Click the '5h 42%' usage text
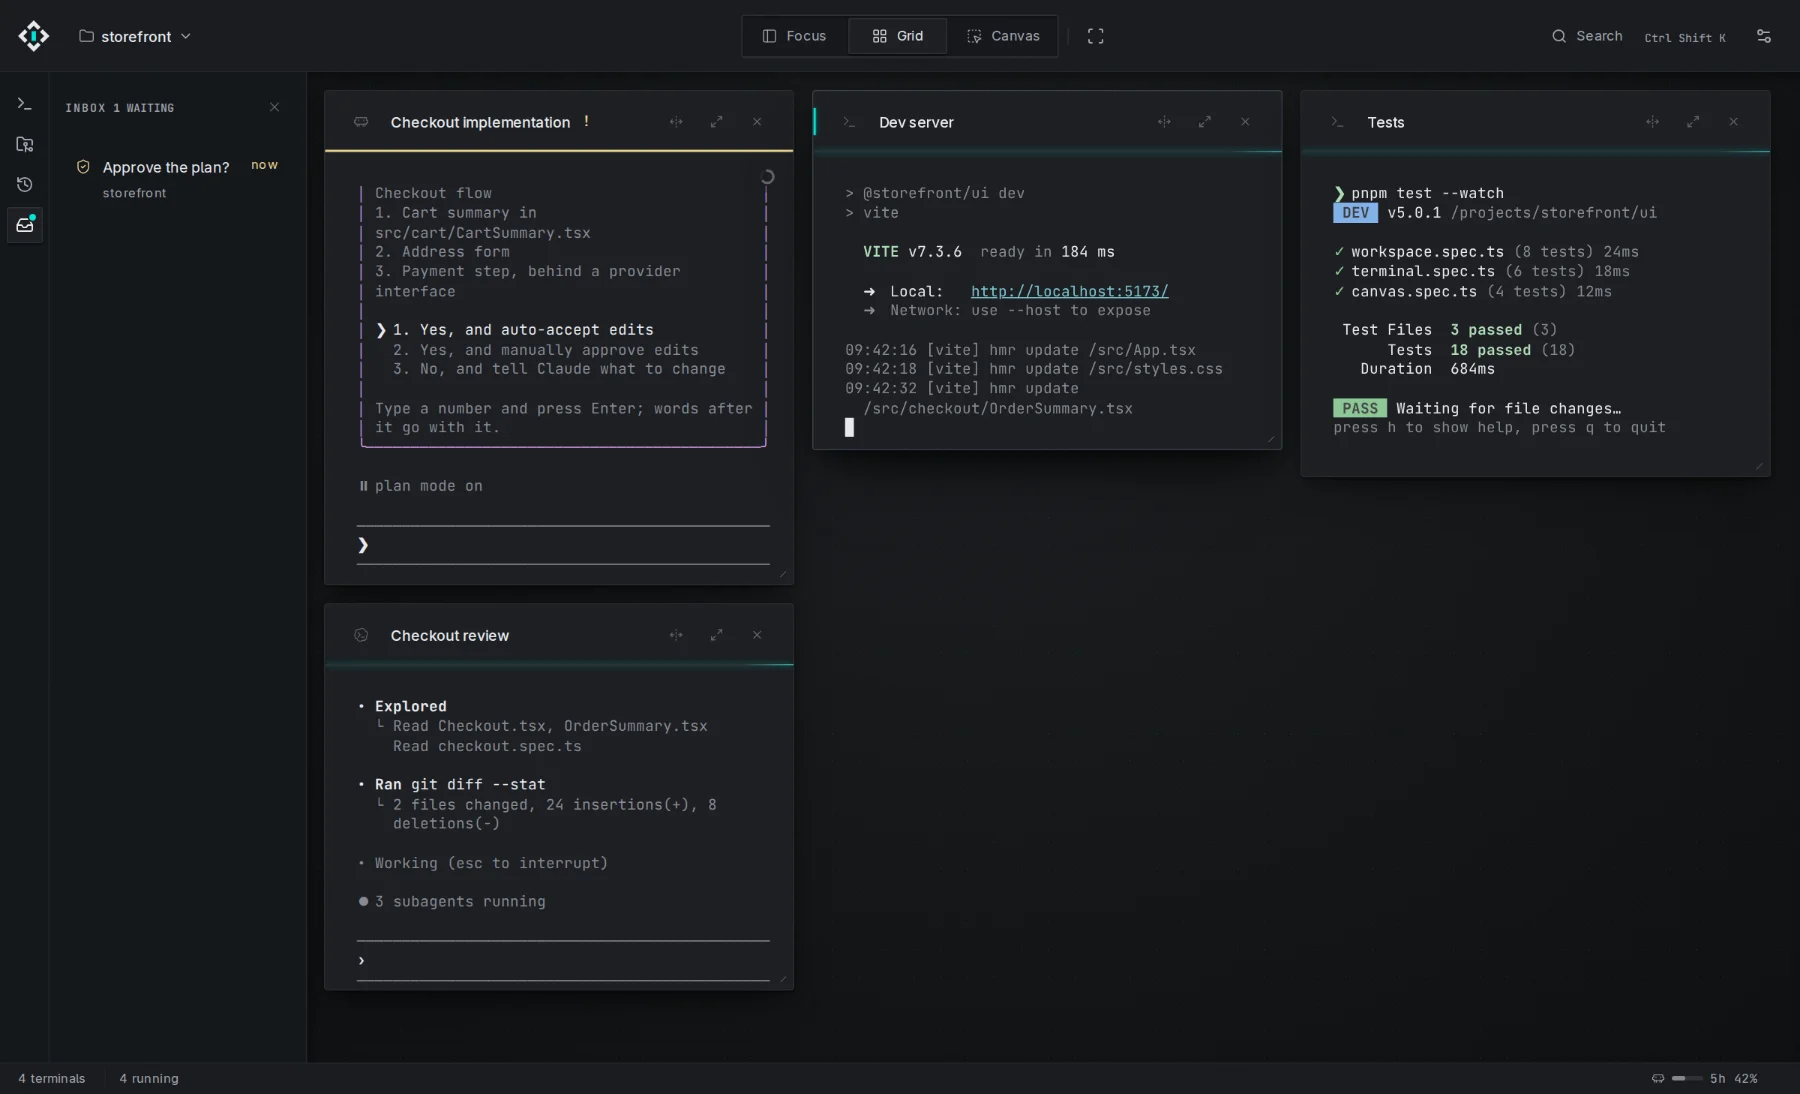Image resolution: width=1800 pixels, height=1094 pixels. [1733, 1078]
